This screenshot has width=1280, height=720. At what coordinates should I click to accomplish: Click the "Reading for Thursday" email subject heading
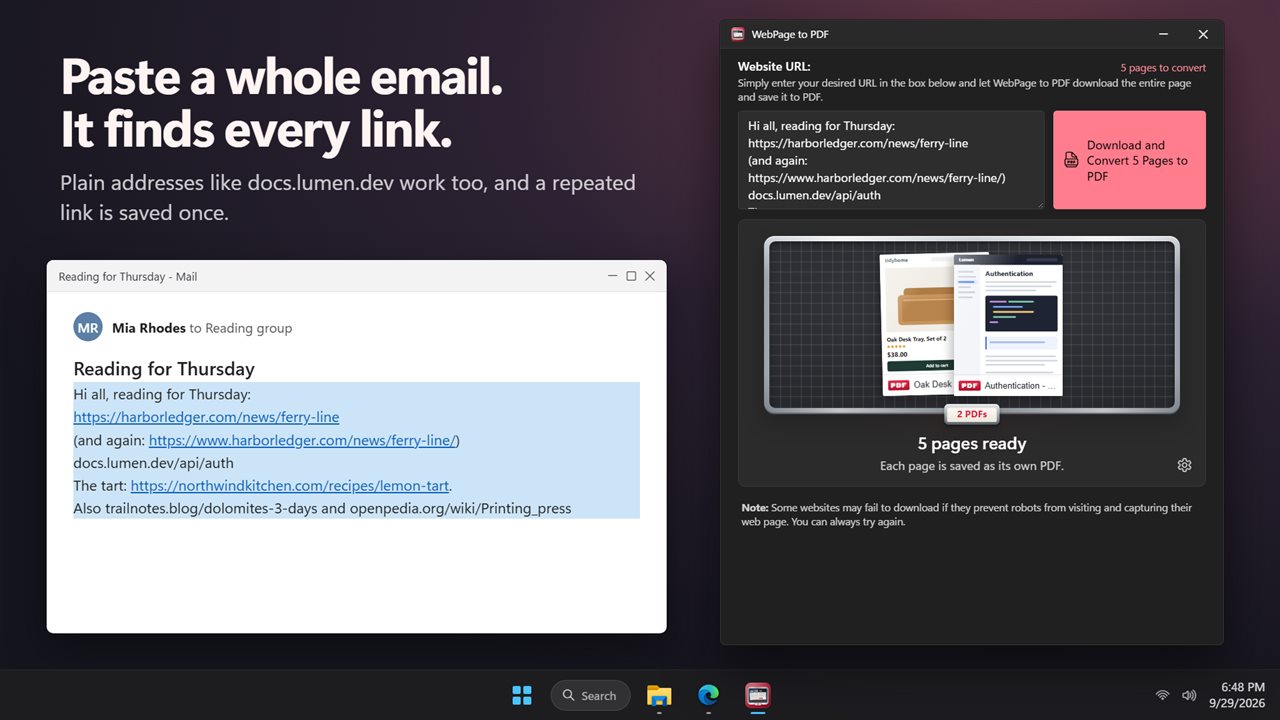164,369
